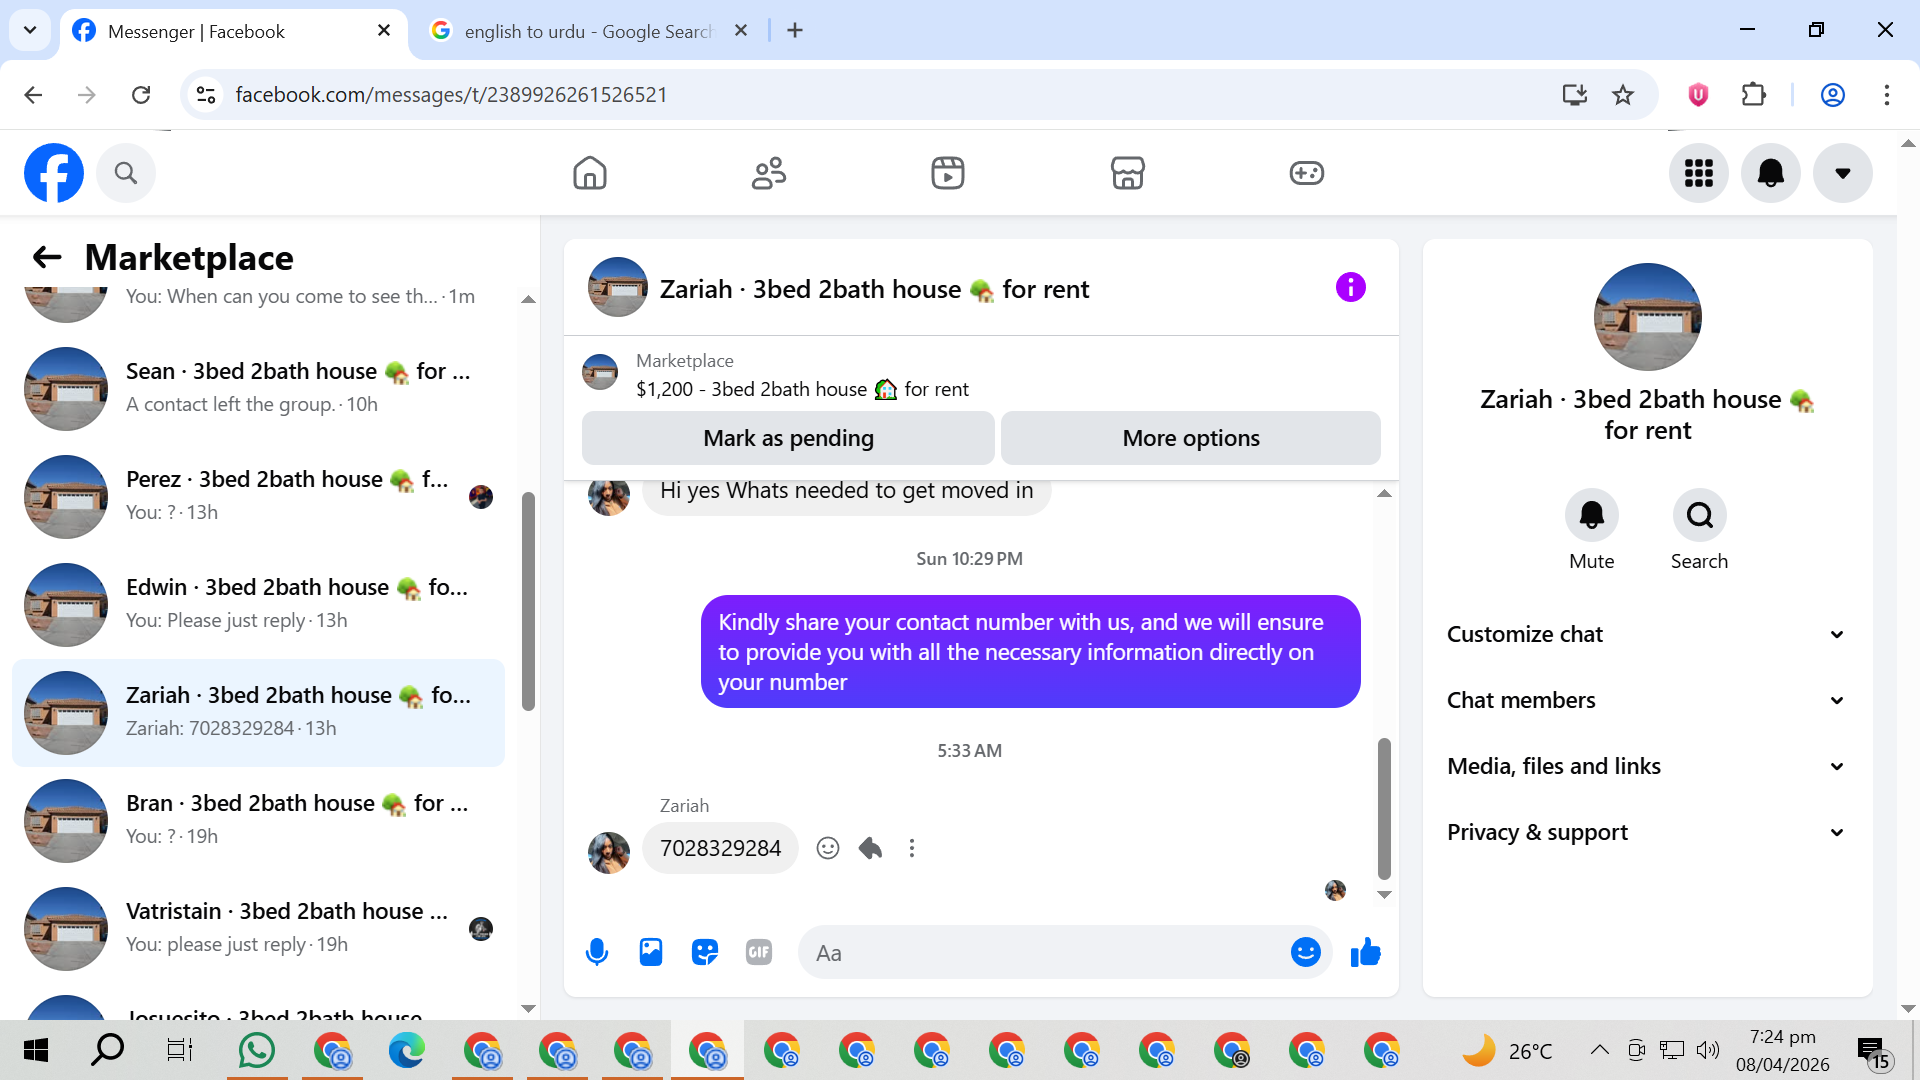Switch to english to urdu Google tab
Screen dimensions: 1920x1080
588,31
